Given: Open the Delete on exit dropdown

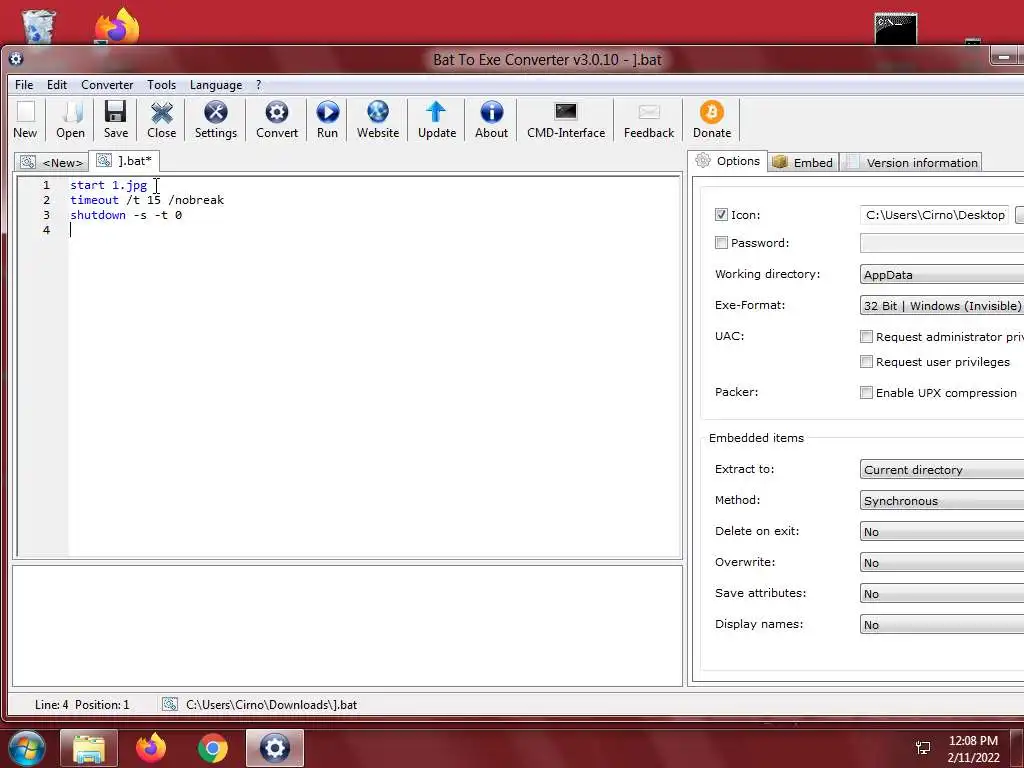Looking at the screenshot, I should click(x=942, y=532).
